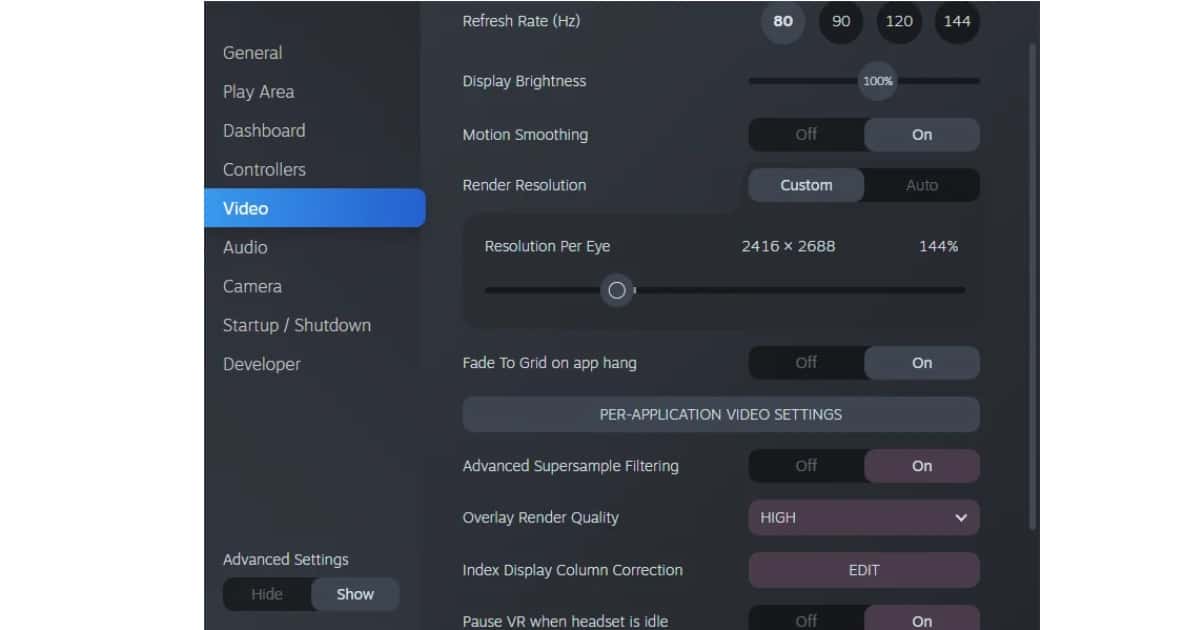Open Per-Application Video Settings

pyautogui.click(x=720, y=414)
